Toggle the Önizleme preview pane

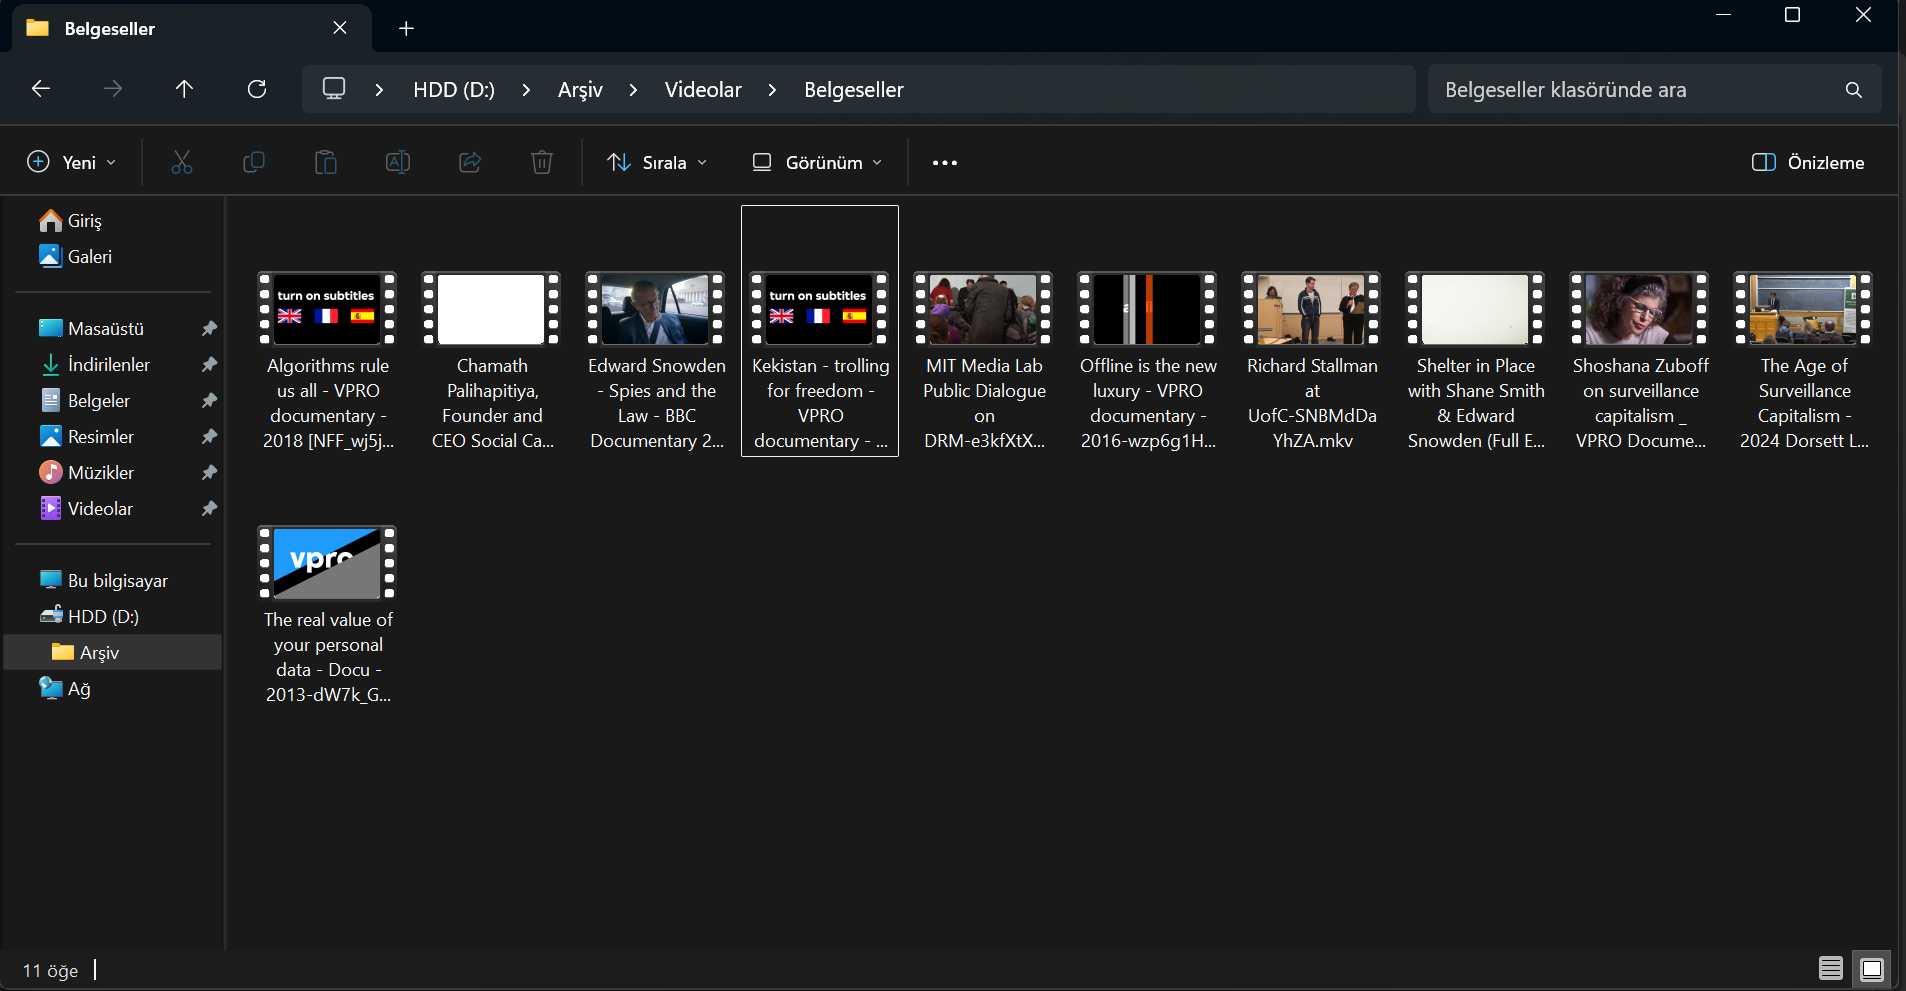(x=1808, y=162)
